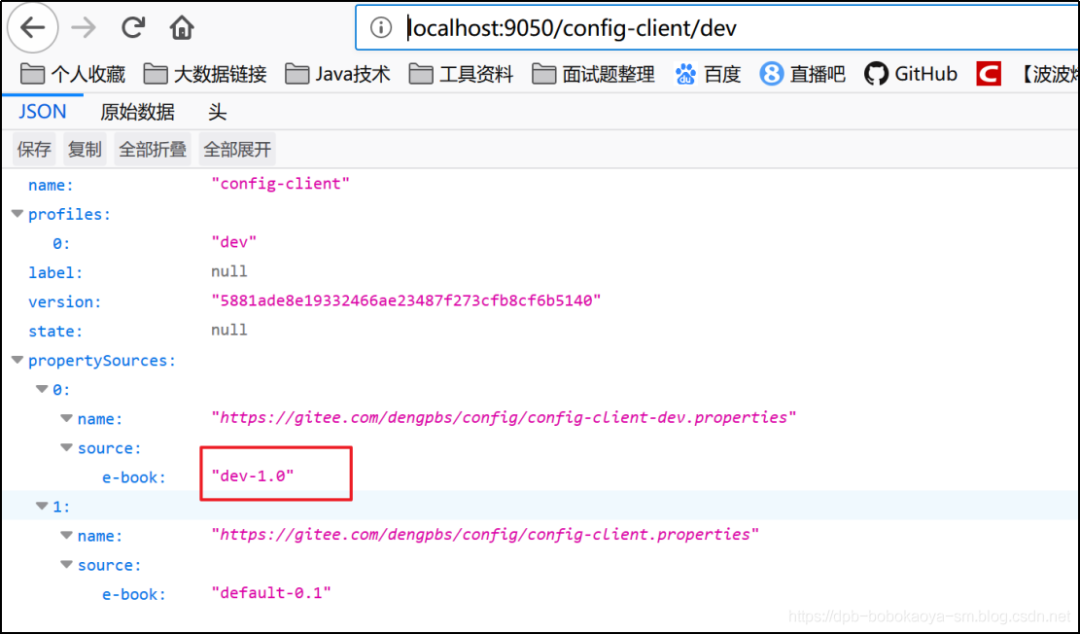Collapse the name node under item 0
Screen dimensions: 1080x634
(67, 418)
